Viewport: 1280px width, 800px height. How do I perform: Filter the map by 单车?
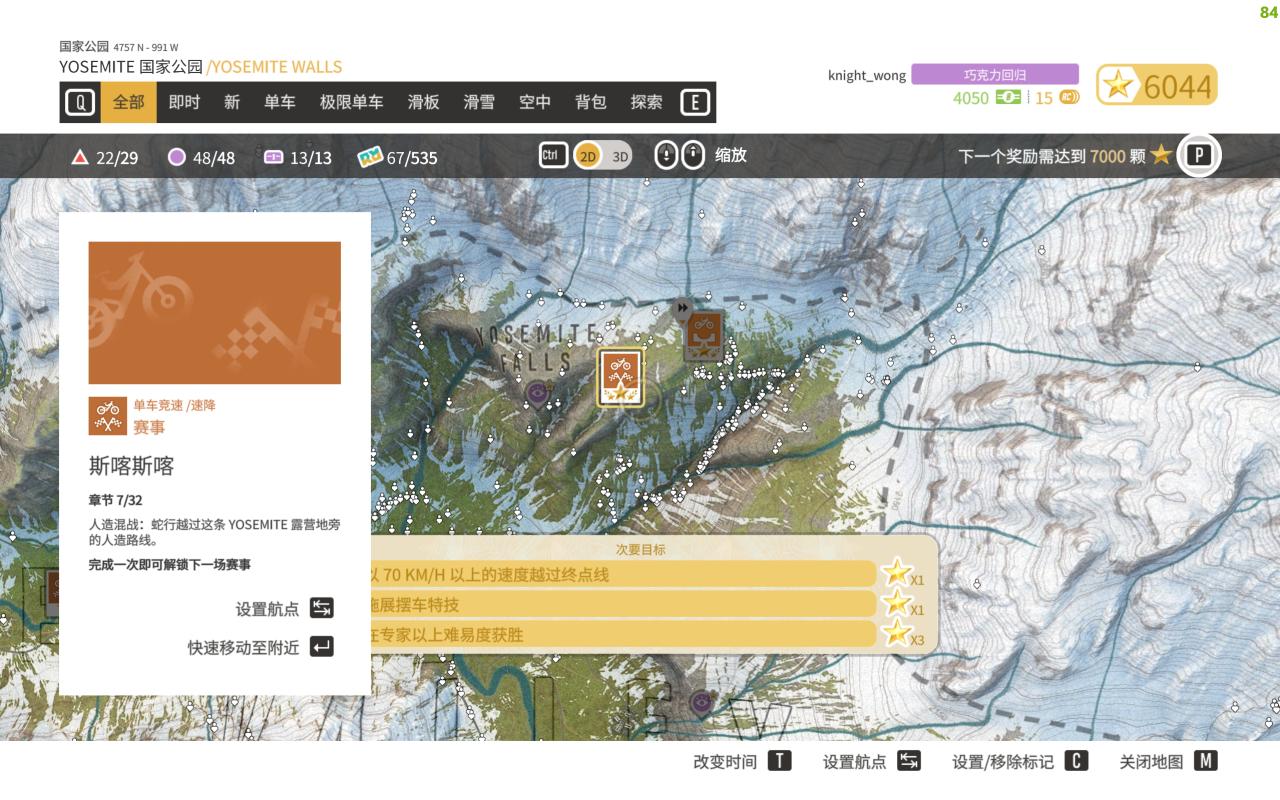[280, 102]
